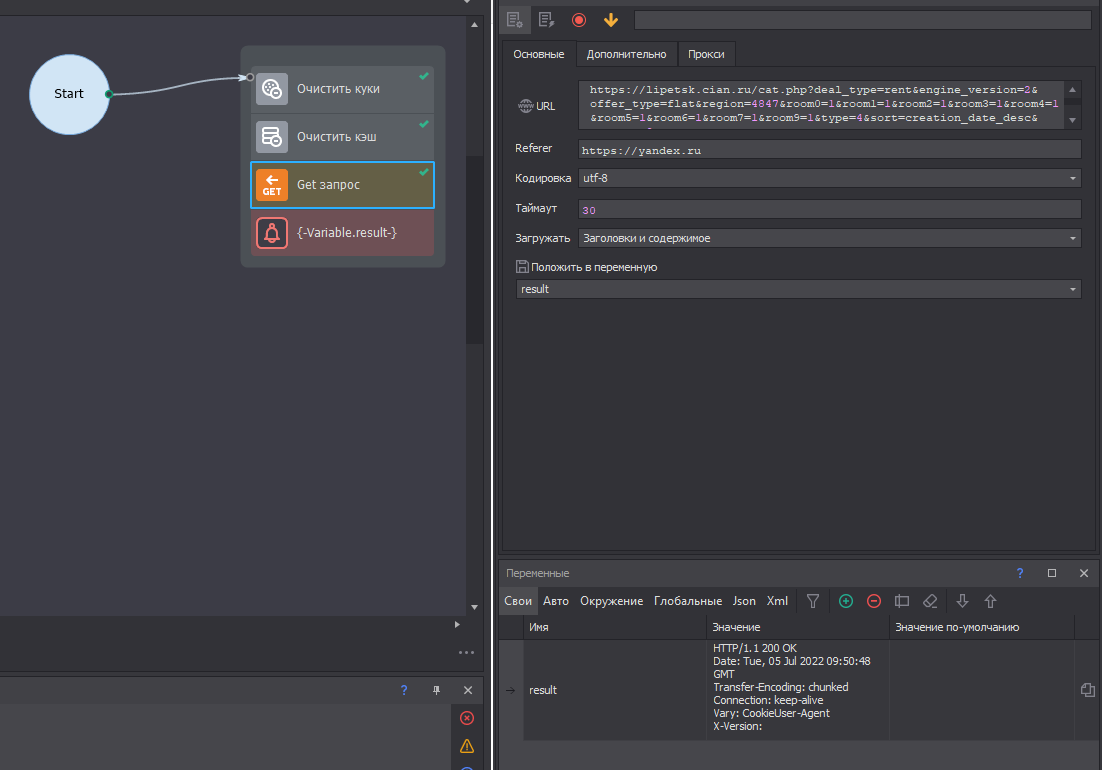This screenshot has width=1102, height=770.
Task: Switch to the Дополнительно tab
Action: tap(626, 54)
